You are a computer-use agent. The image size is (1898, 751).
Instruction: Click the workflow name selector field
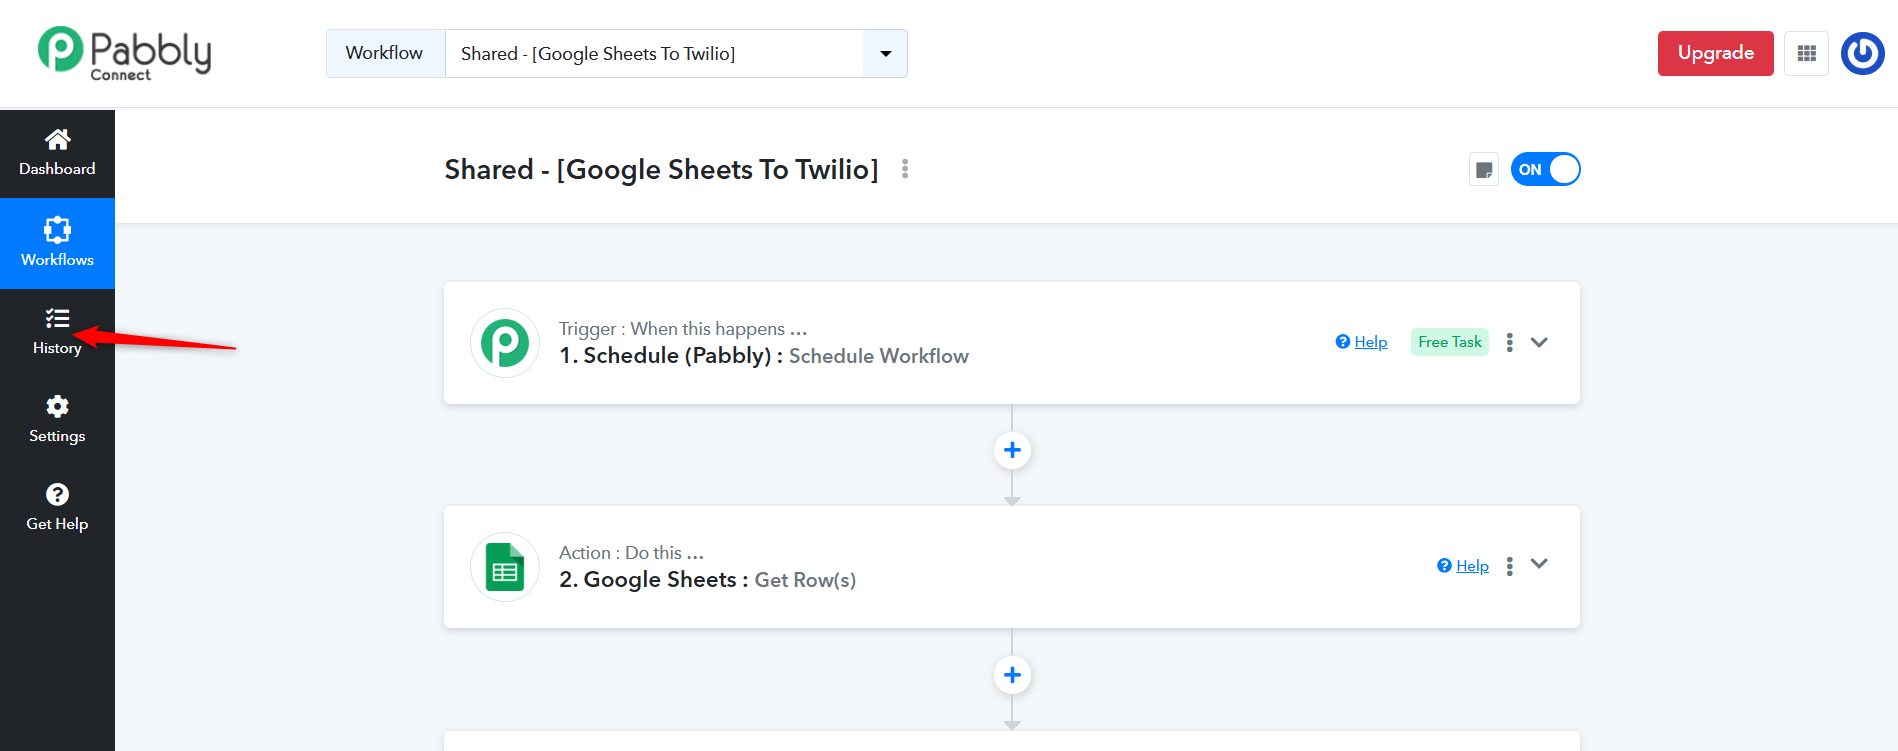pyautogui.click(x=654, y=54)
